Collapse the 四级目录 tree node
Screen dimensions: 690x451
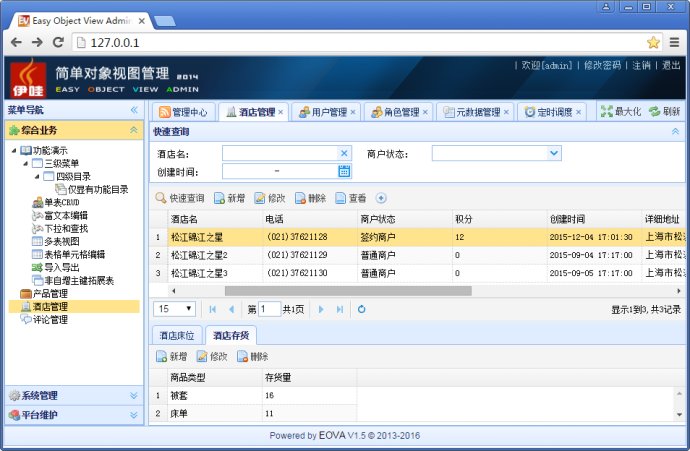click(x=37, y=176)
